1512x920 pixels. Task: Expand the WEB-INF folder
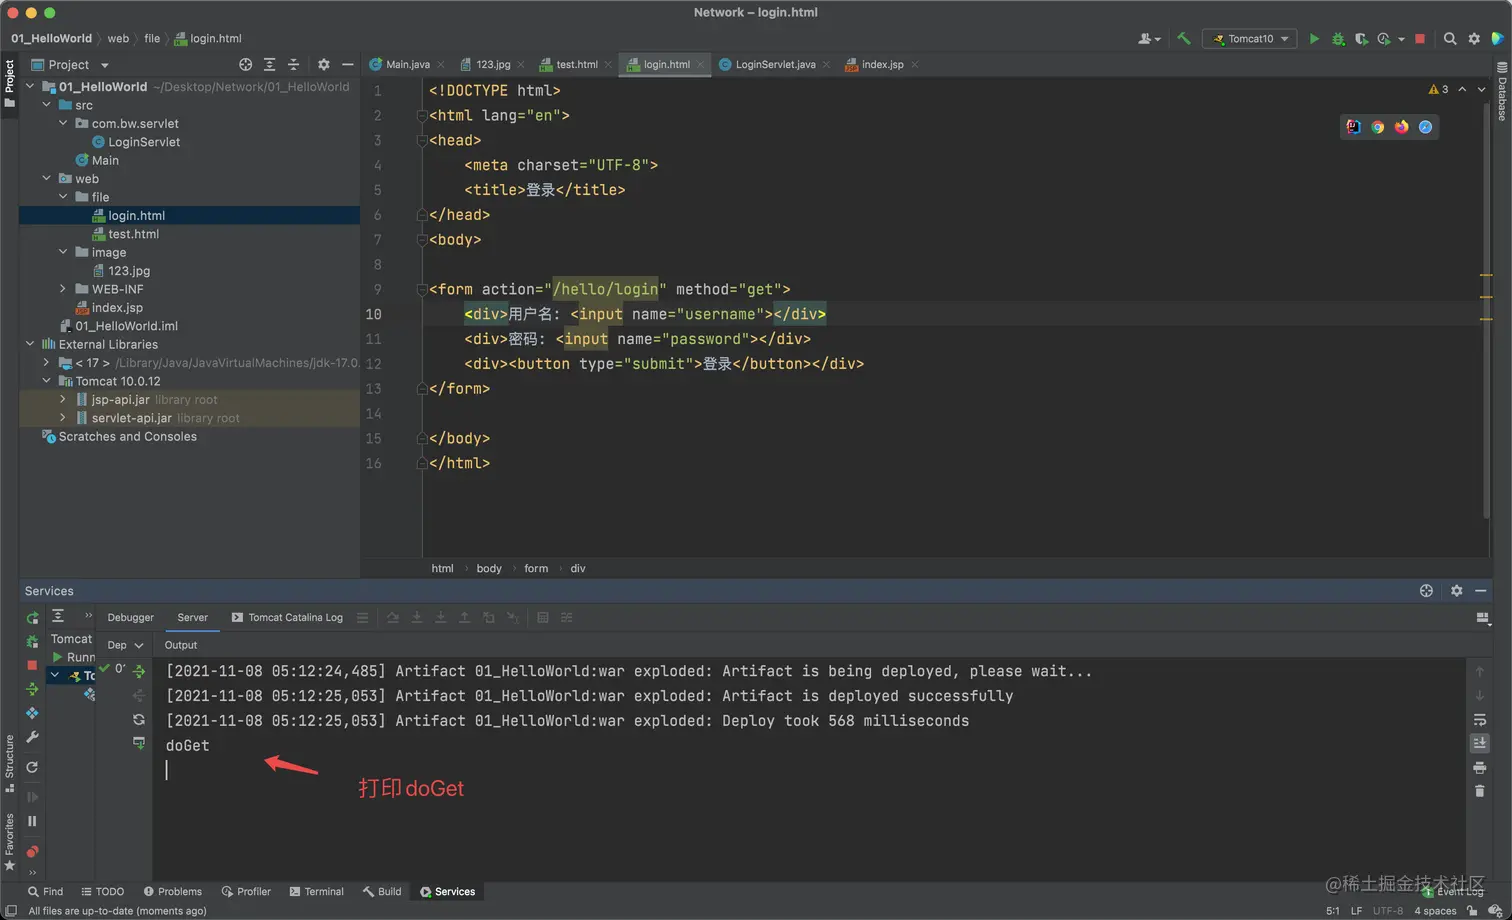tap(64, 289)
